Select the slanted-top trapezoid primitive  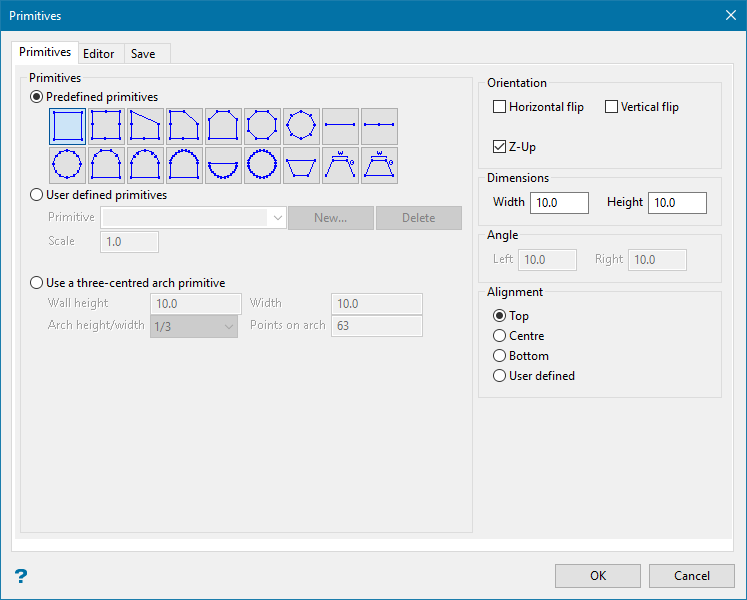146,126
